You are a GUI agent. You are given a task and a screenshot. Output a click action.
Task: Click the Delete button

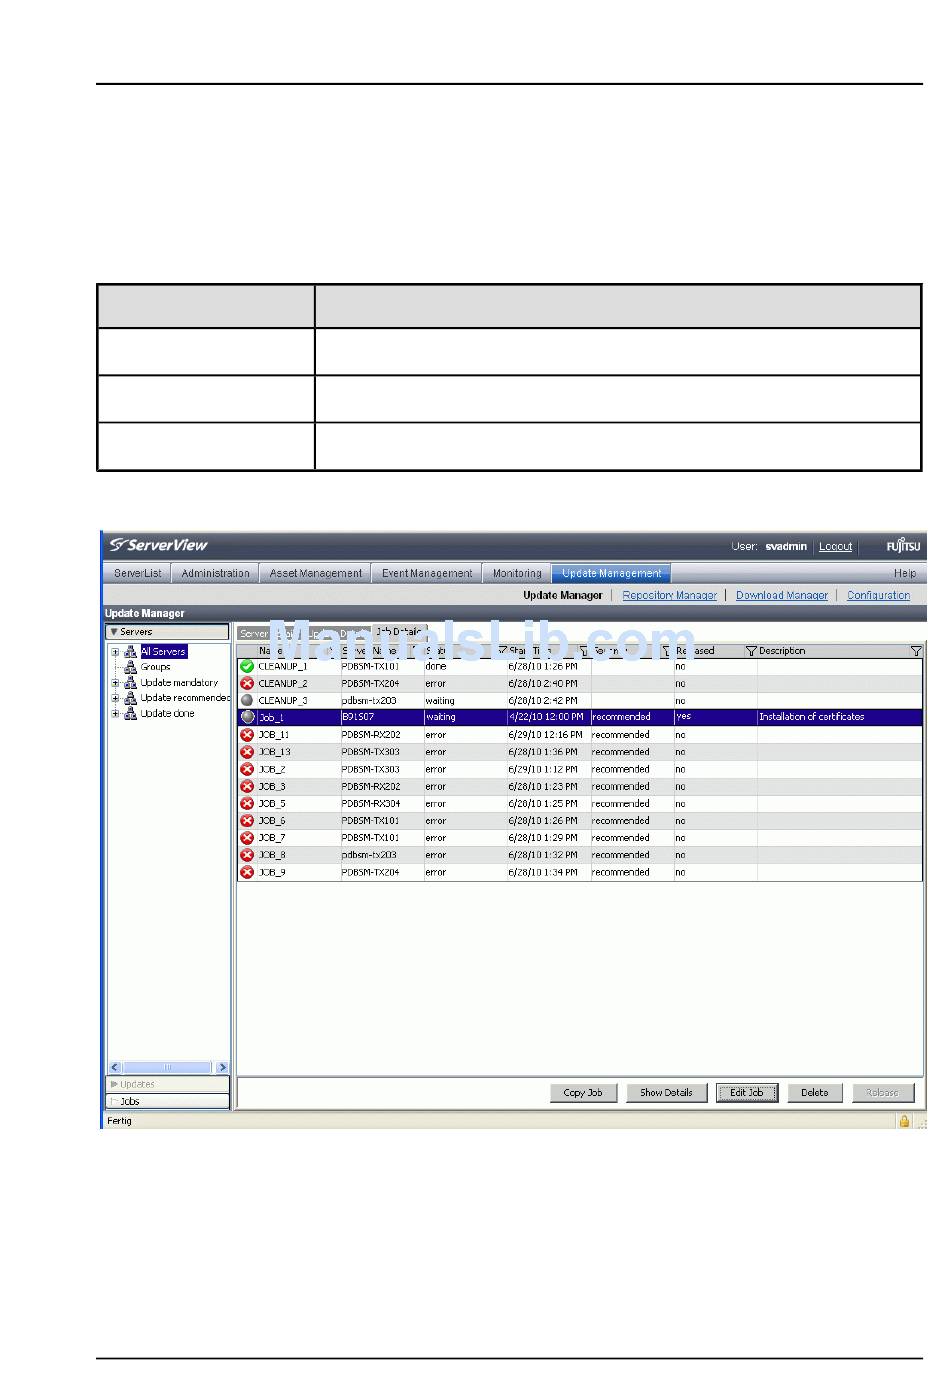(814, 1093)
